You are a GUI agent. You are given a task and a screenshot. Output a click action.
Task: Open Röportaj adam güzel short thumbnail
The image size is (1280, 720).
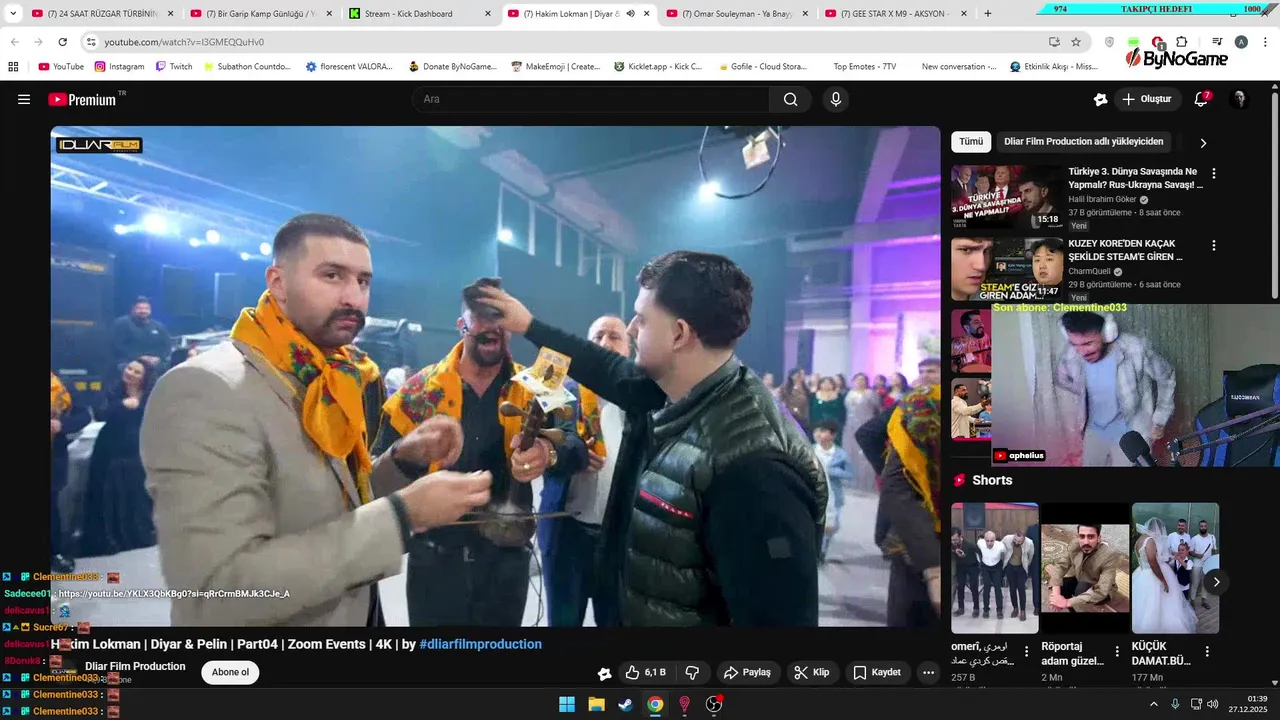pyautogui.click(x=1085, y=568)
